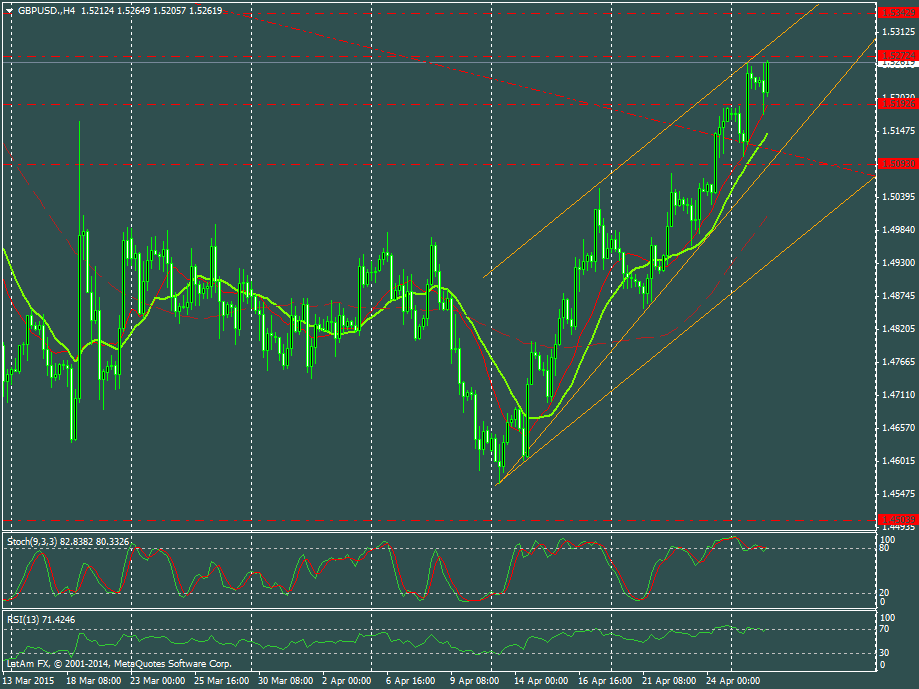
Task: Select the red price label at chart bottom
Action: 896,520
